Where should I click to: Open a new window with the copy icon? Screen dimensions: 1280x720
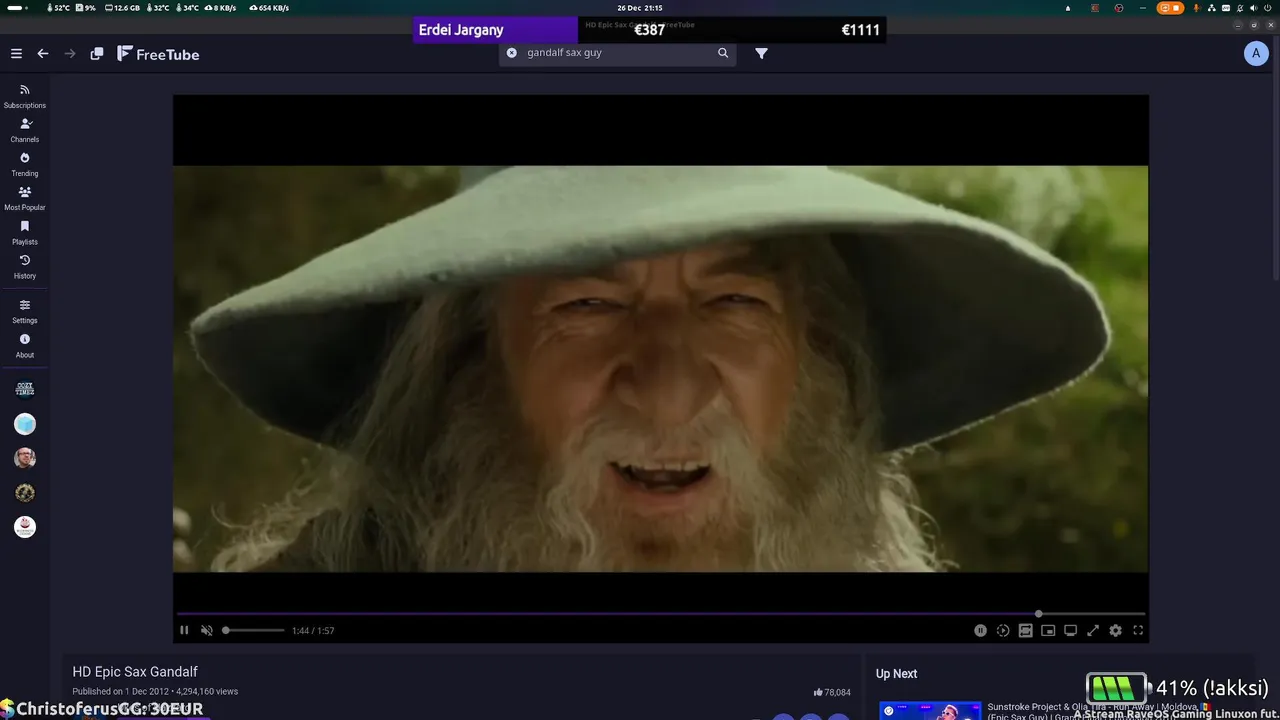97,54
